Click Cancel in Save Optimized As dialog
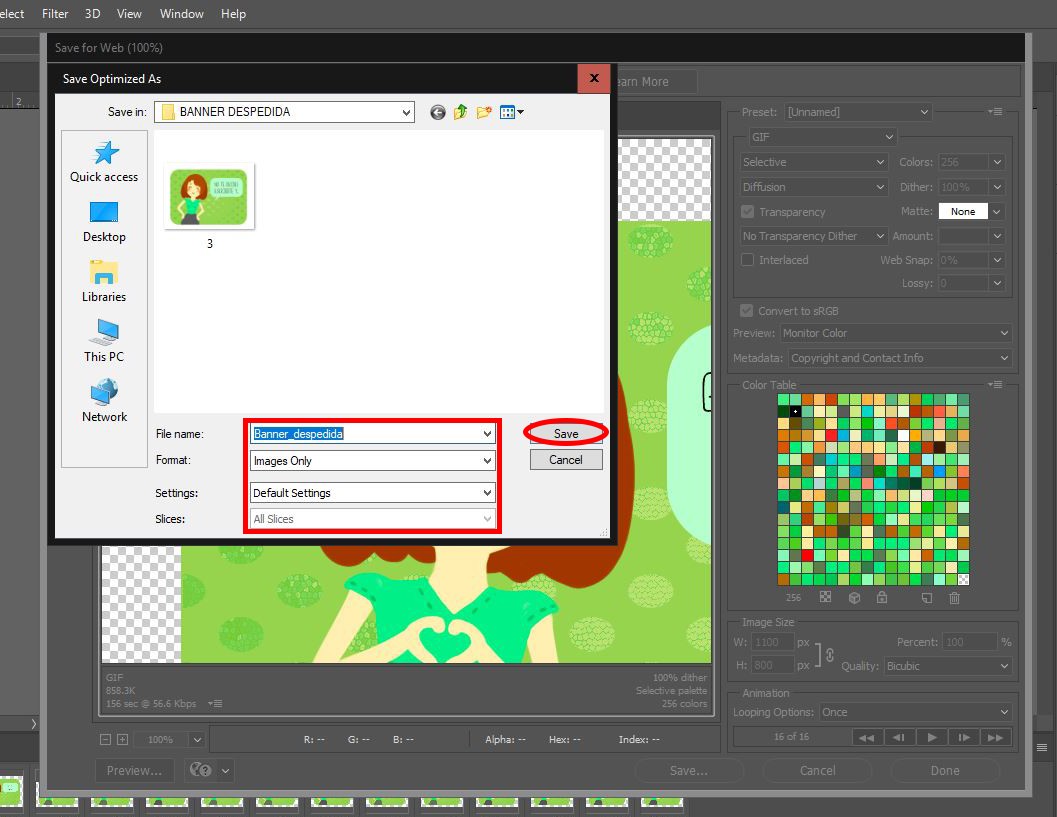The height and width of the screenshot is (817, 1057). click(x=566, y=460)
